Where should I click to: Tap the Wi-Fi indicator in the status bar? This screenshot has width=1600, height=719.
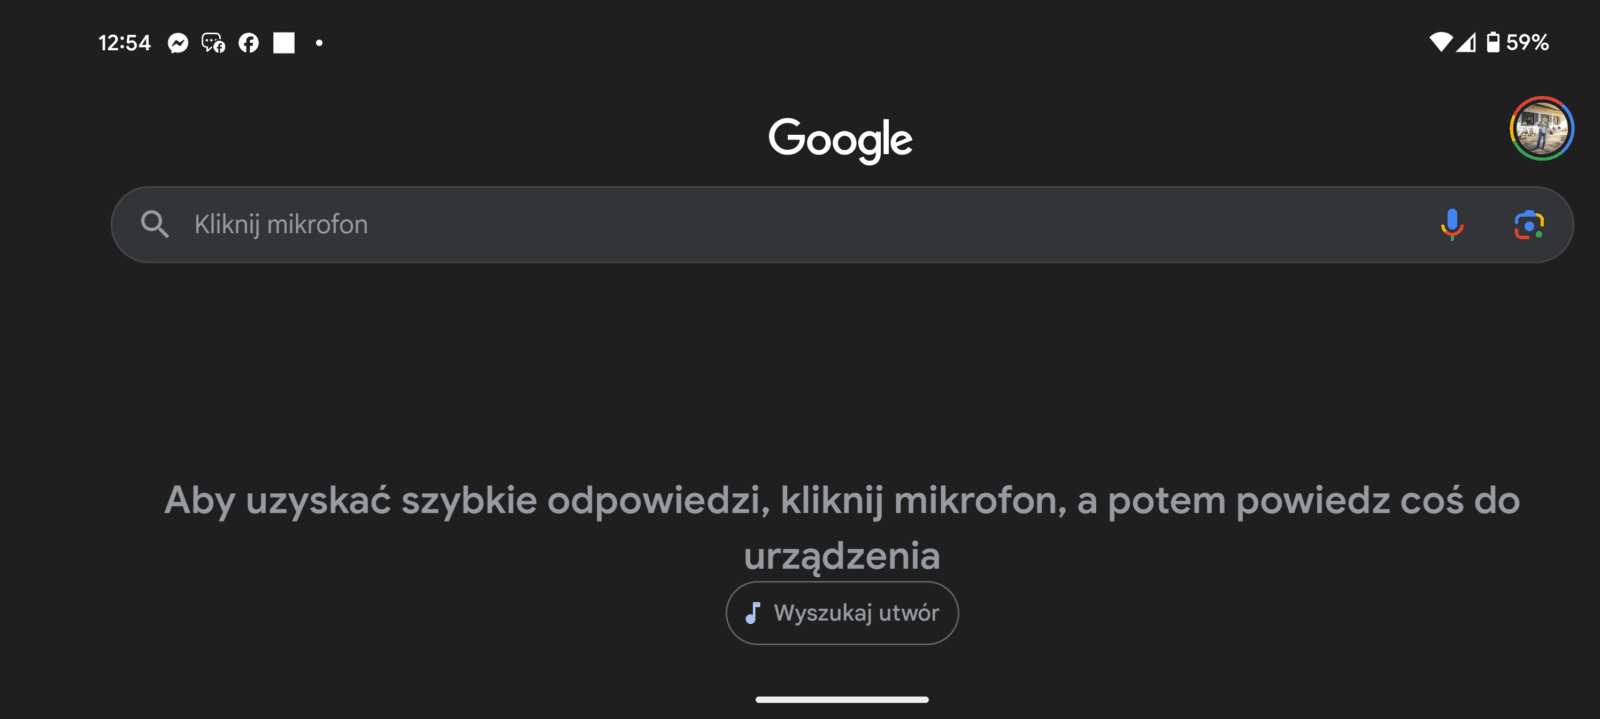(x=1440, y=42)
